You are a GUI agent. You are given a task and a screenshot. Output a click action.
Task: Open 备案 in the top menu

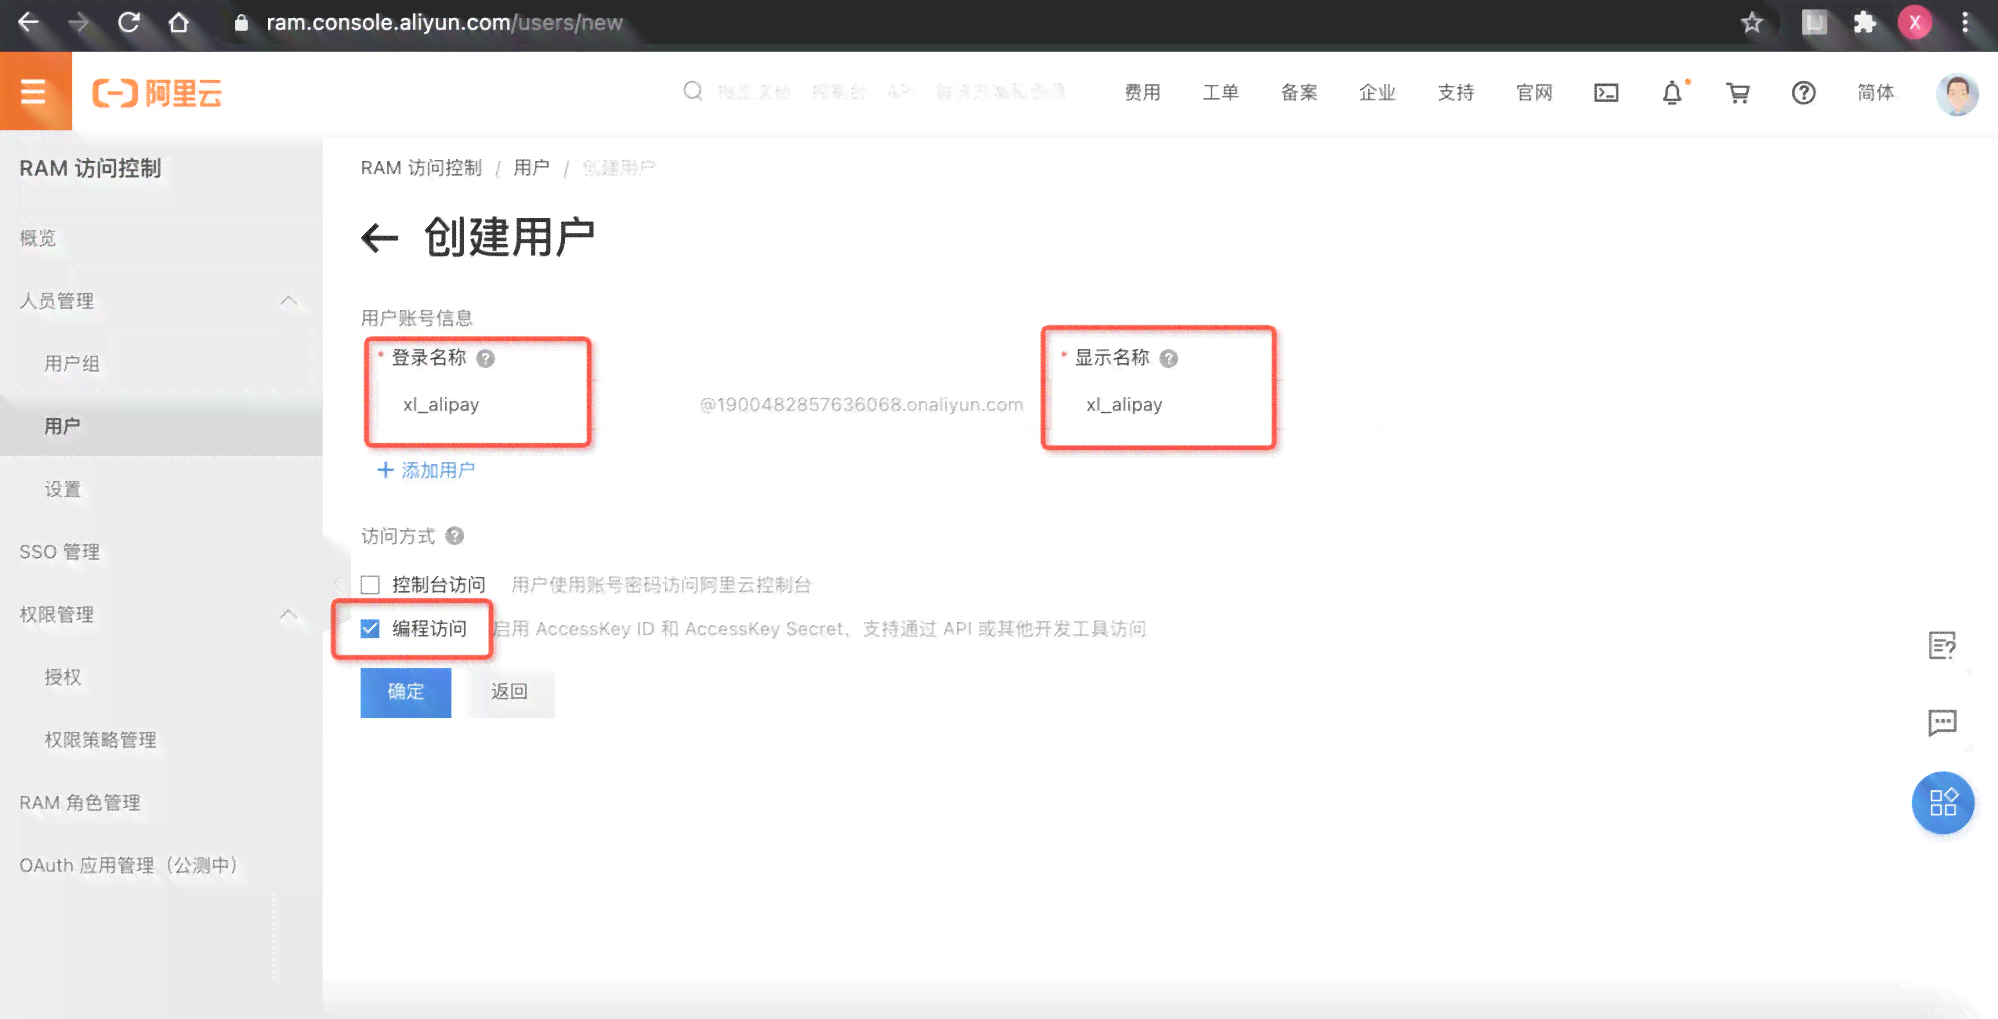(x=1299, y=92)
